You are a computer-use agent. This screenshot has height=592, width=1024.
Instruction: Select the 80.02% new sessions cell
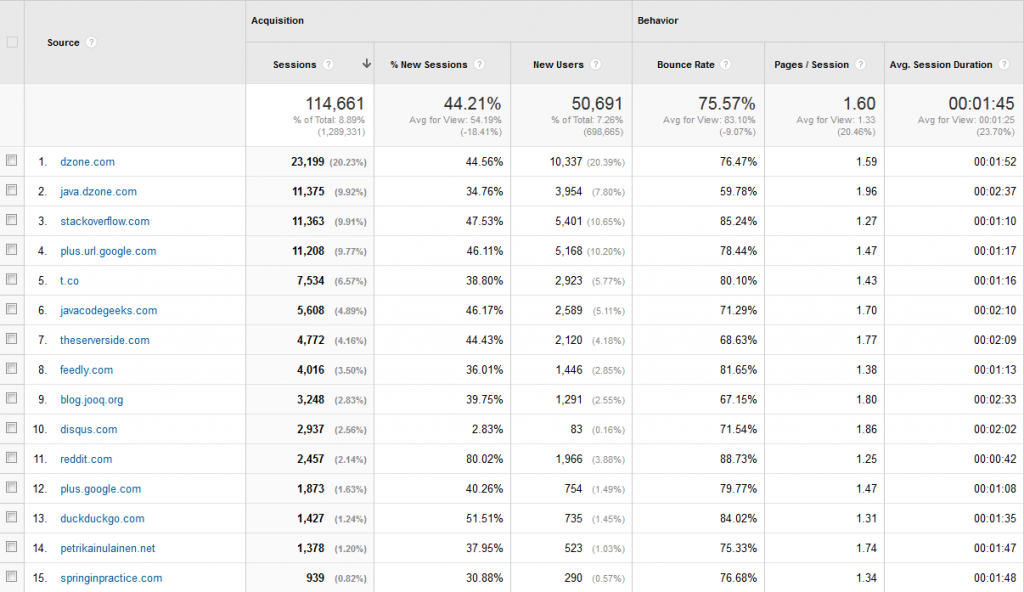pos(485,459)
